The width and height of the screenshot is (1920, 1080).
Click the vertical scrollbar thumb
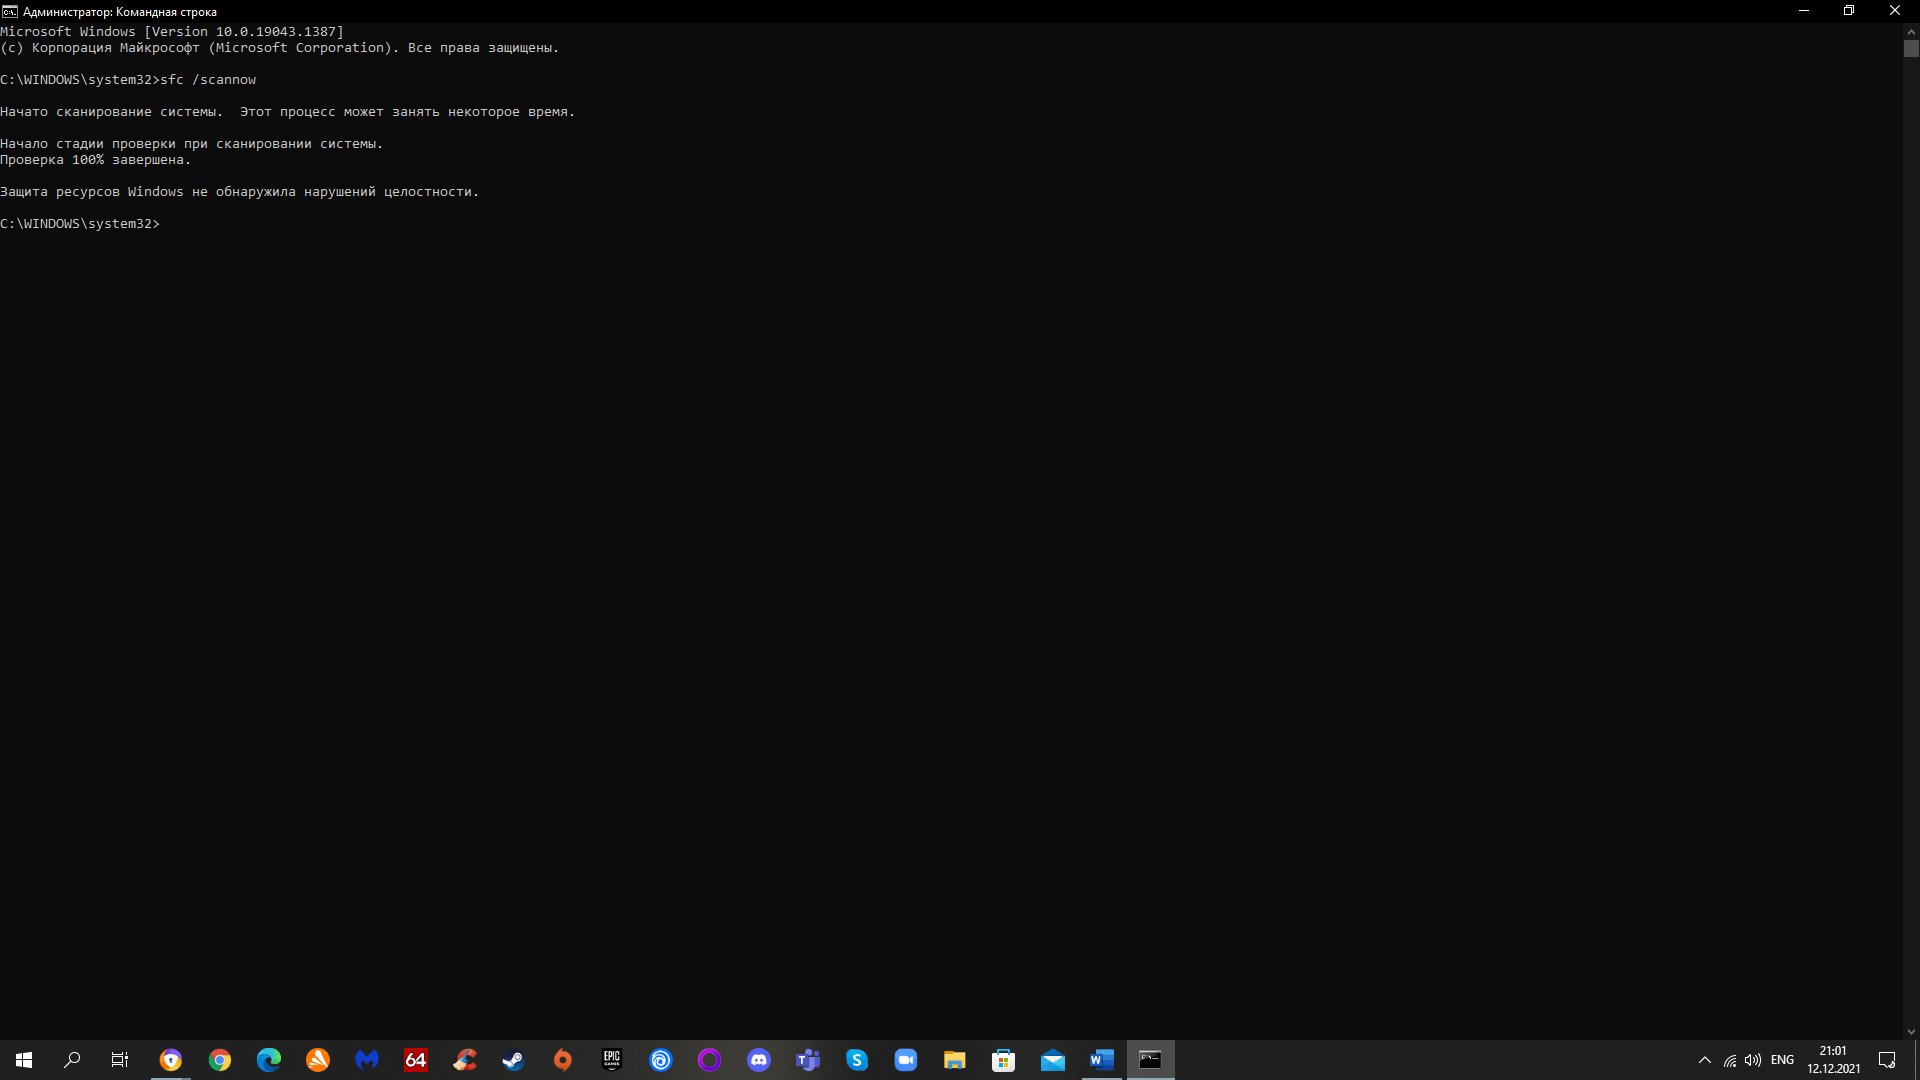(x=1911, y=49)
